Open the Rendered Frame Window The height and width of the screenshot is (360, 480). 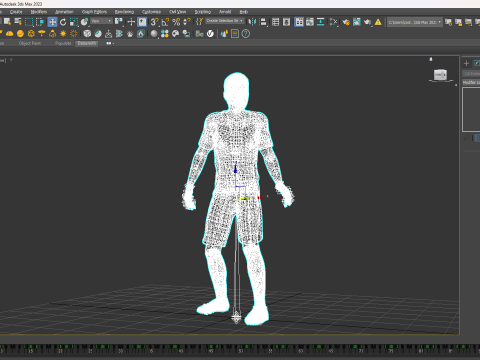click(x=357, y=22)
